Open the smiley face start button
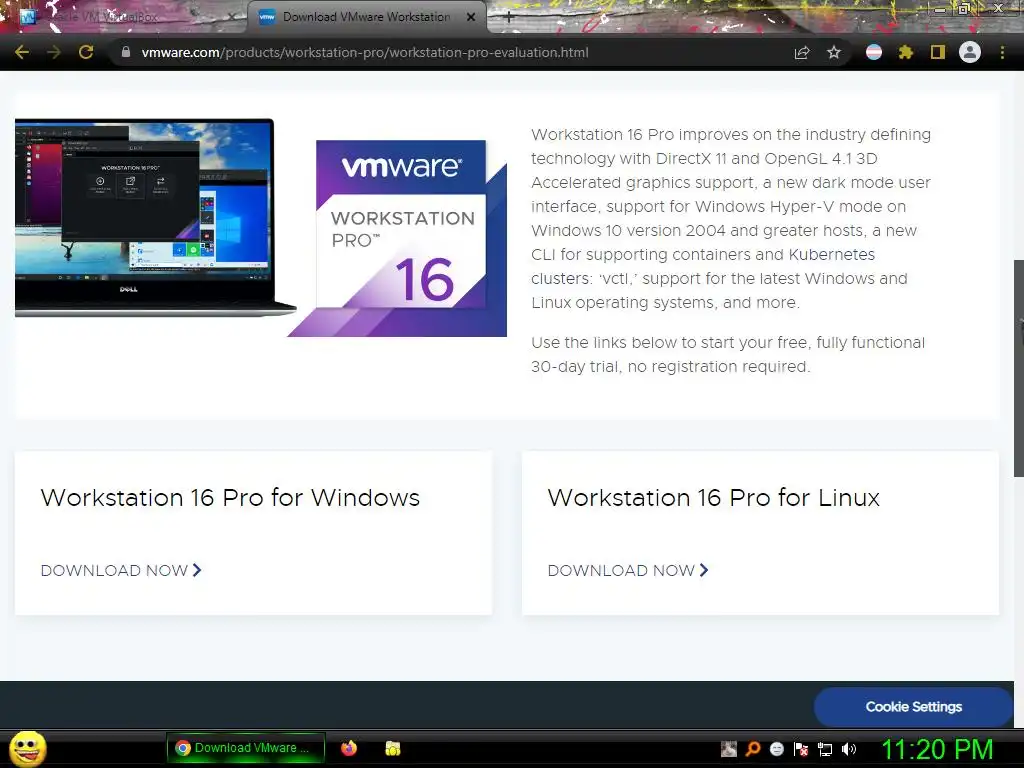The height and width of the screenshot is (768, 1024). click(27, 748)
